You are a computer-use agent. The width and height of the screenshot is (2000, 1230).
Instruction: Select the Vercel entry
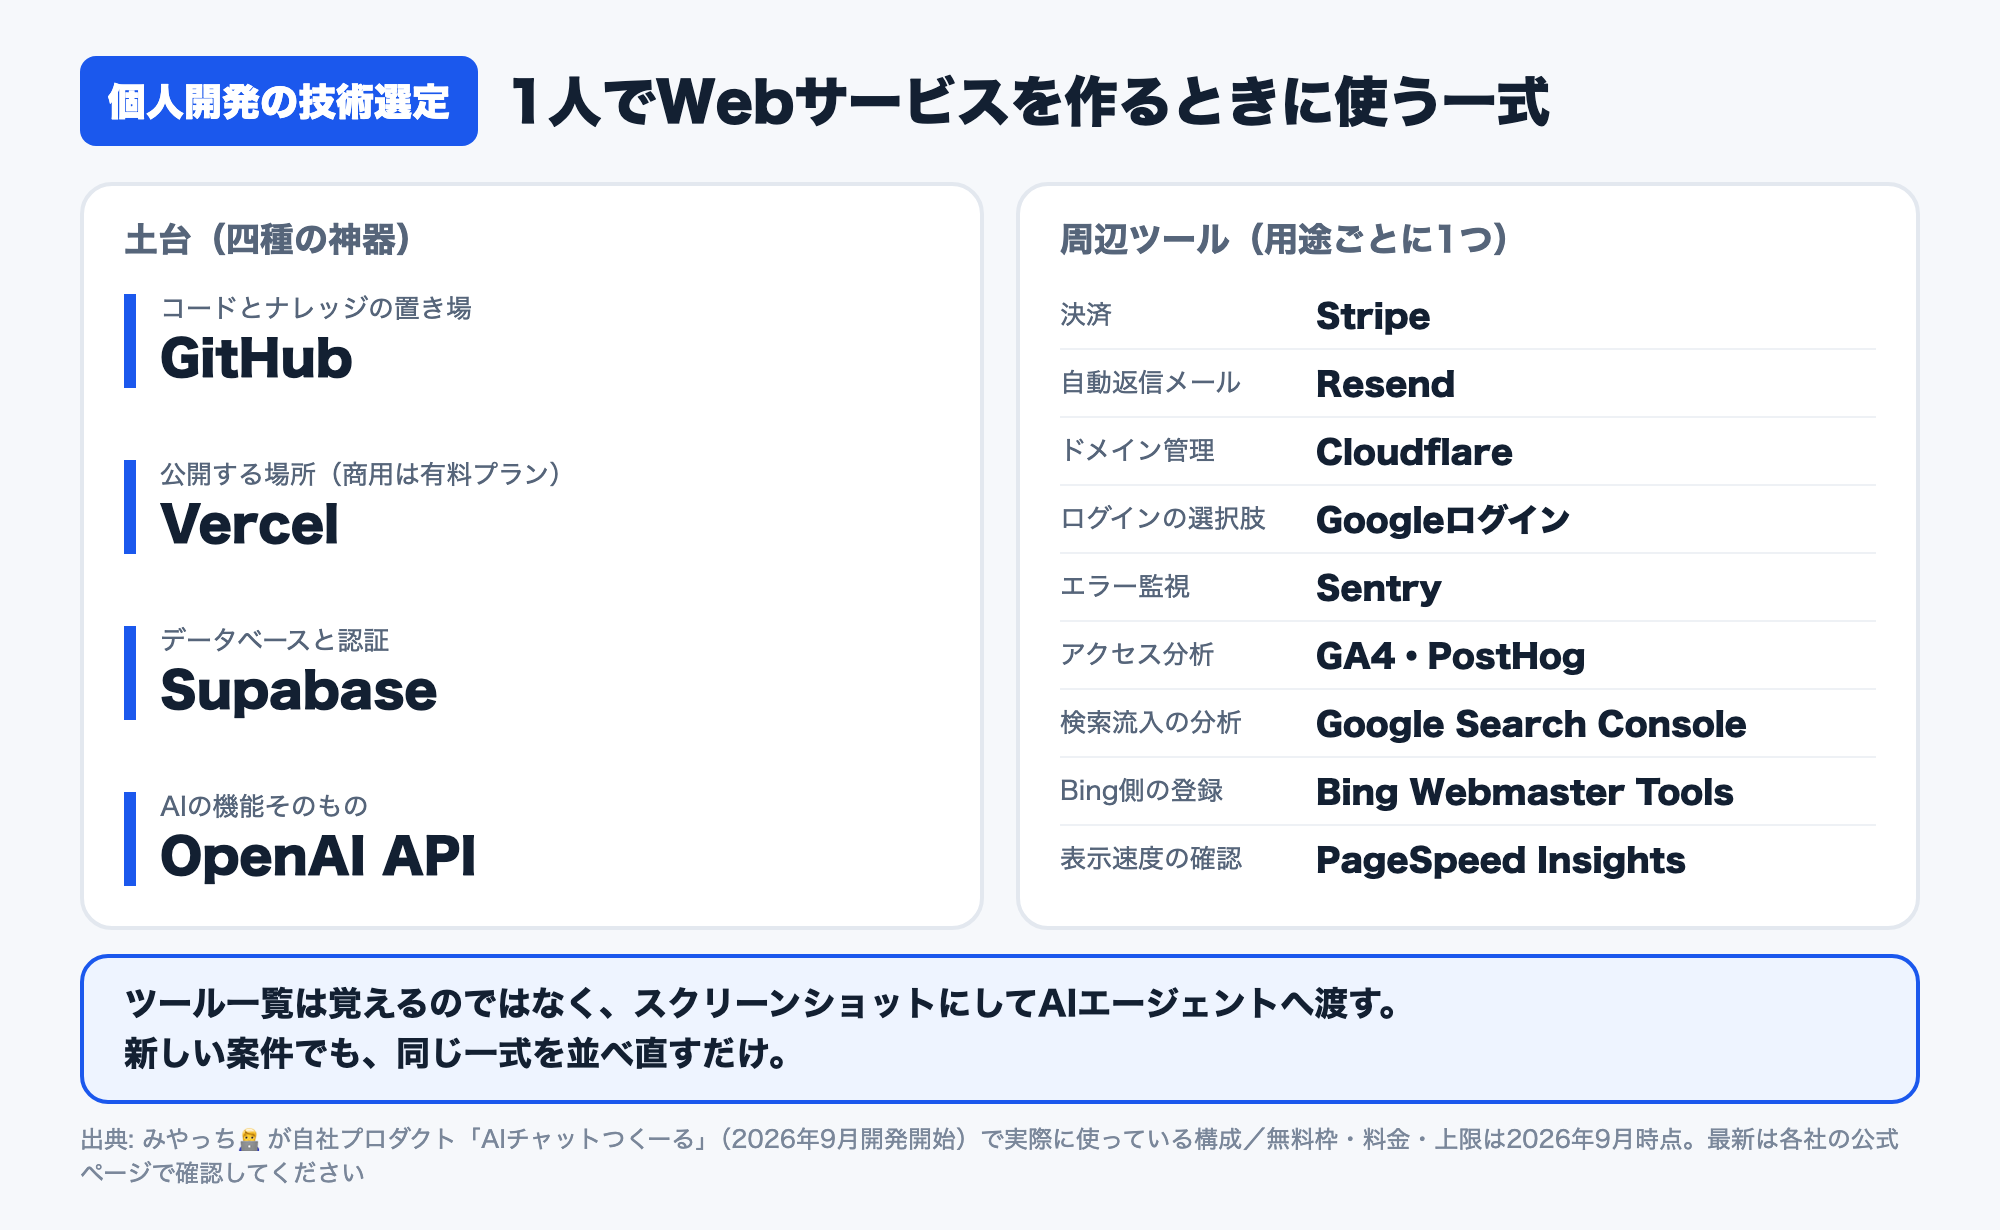250,524
